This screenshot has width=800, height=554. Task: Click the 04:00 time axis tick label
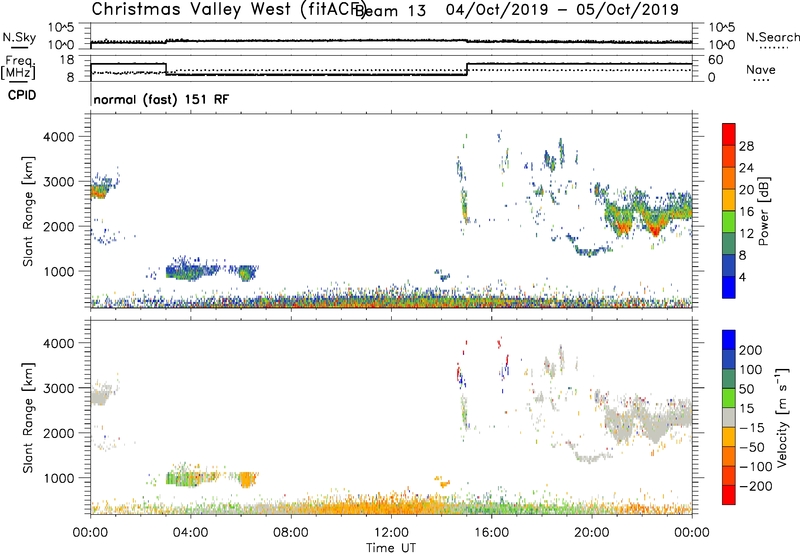190,533
